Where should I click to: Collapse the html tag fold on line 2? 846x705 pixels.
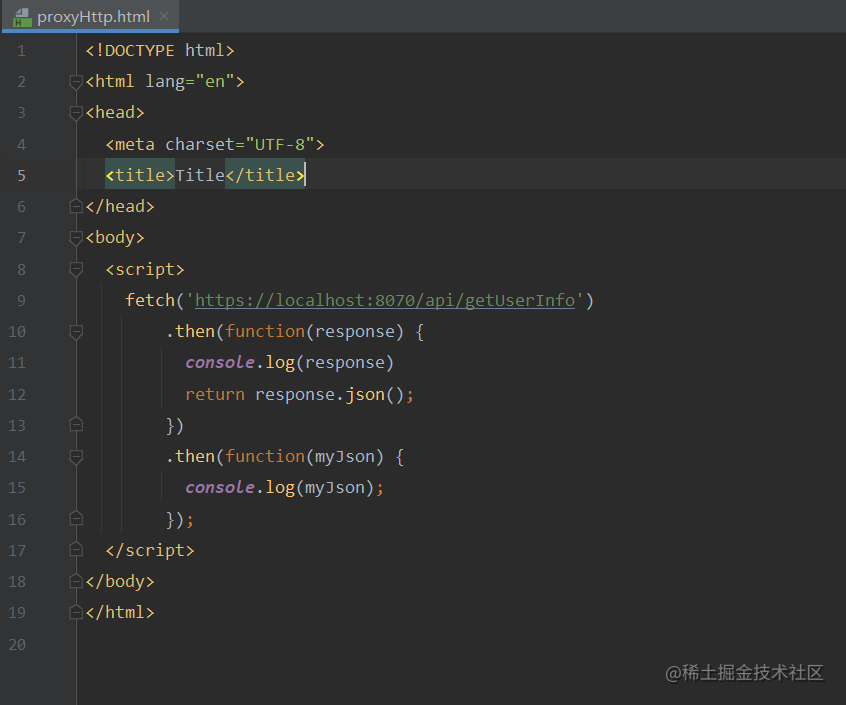[76, 82]
